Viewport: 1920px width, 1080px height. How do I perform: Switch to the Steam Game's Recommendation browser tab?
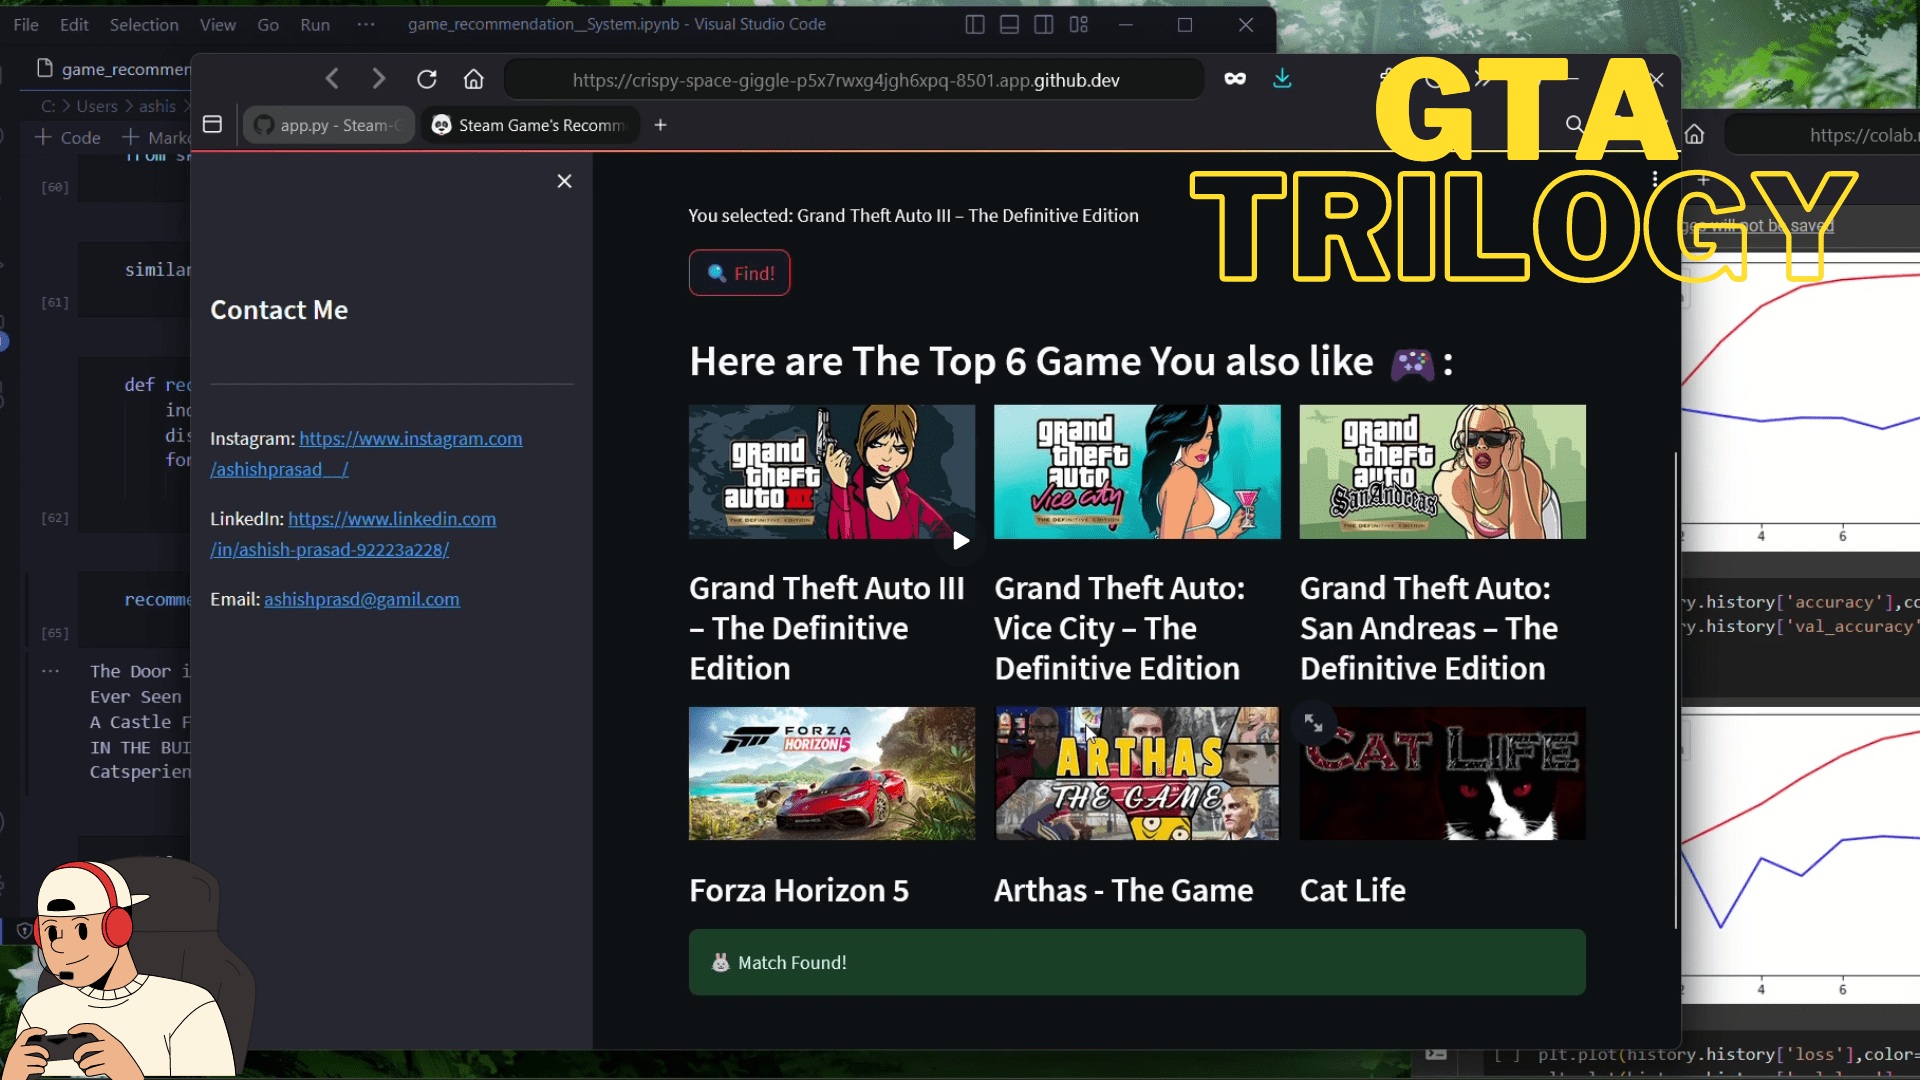click(x=530, y=124)
